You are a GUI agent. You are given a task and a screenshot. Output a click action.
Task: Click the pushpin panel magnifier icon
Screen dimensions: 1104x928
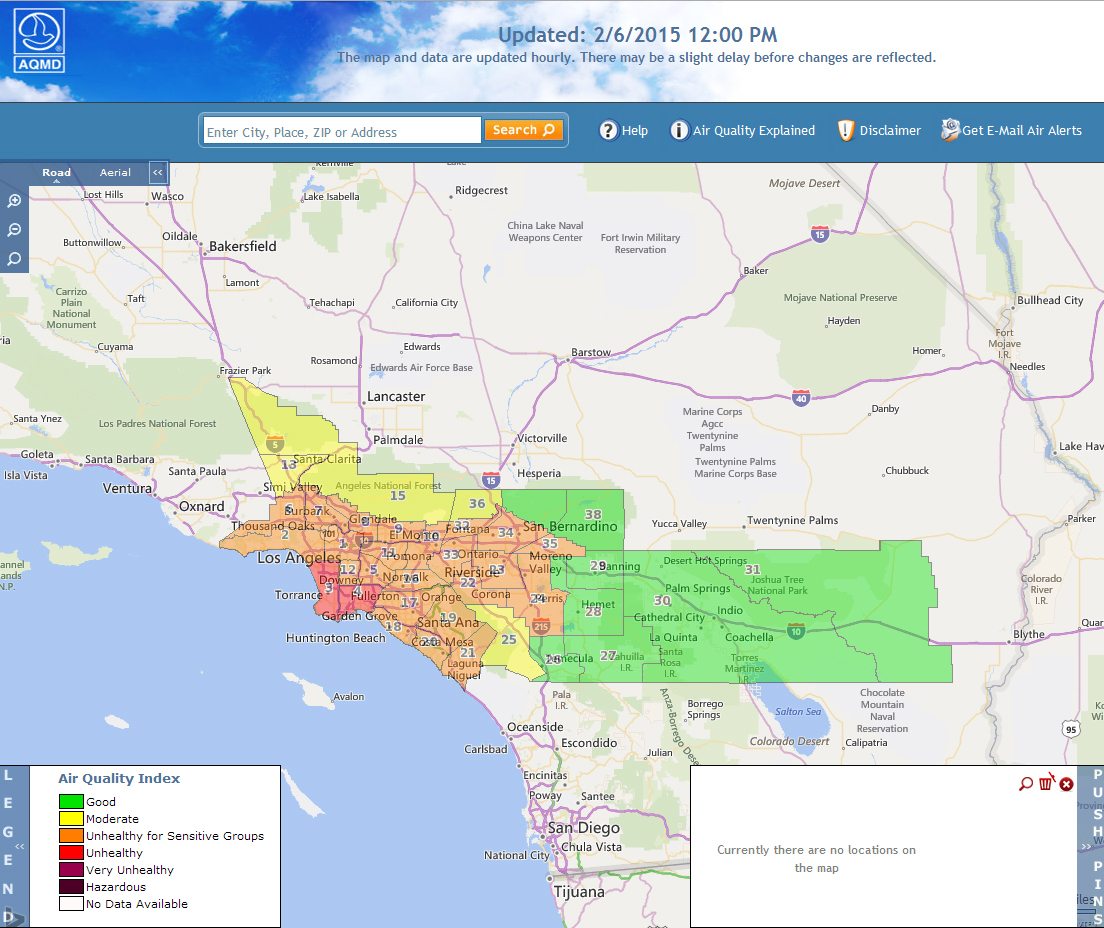[x=1025, y=783]
